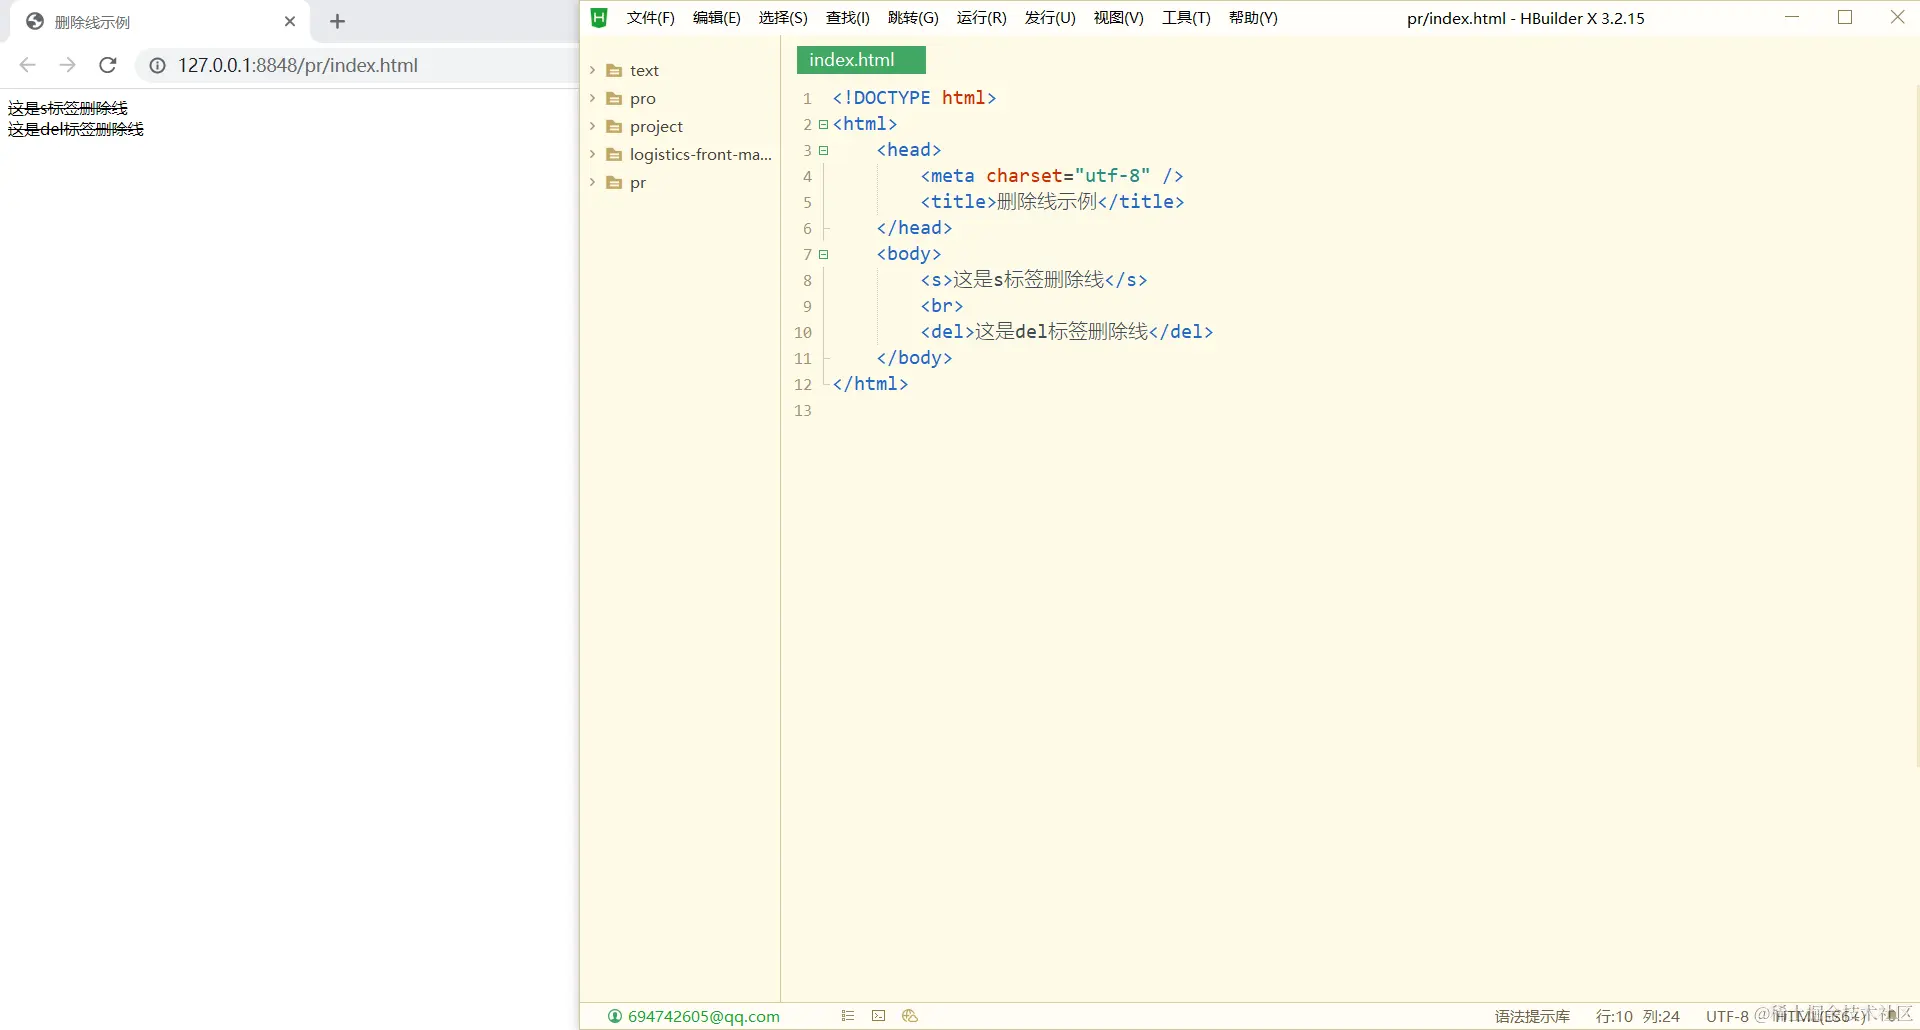
Task: Open the 视图(V) menu
Action: pyautogui.click(x=1119, y=18)
